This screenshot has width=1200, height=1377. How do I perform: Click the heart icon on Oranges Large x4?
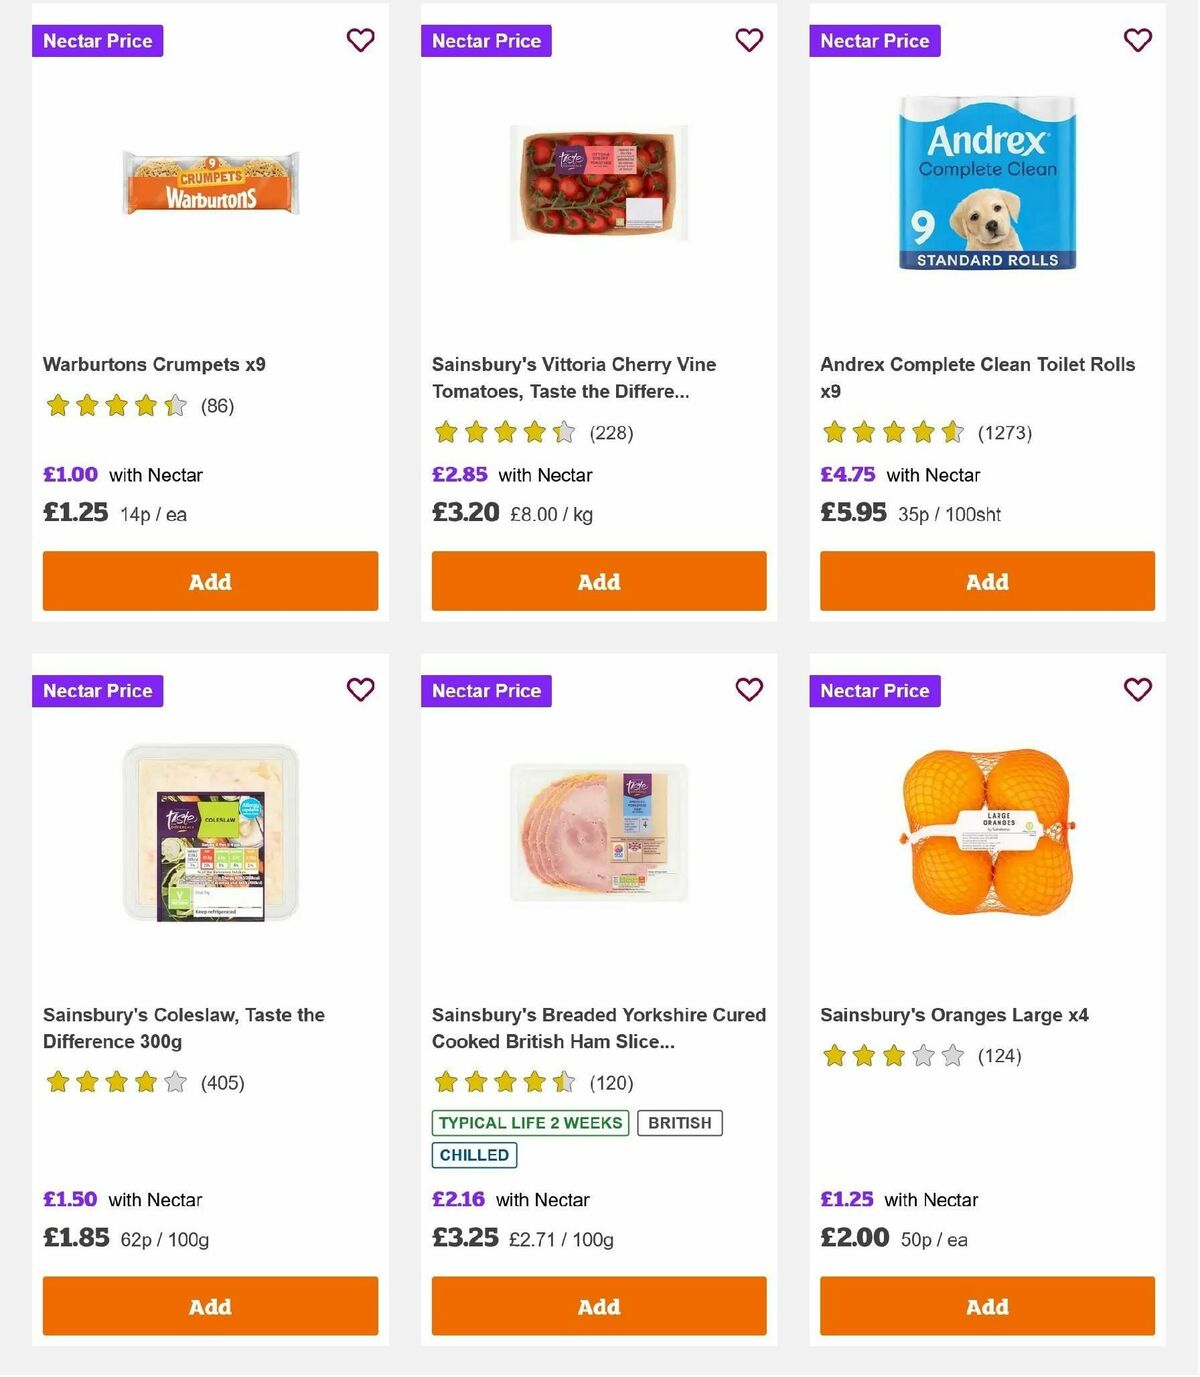coord(1137,689)
